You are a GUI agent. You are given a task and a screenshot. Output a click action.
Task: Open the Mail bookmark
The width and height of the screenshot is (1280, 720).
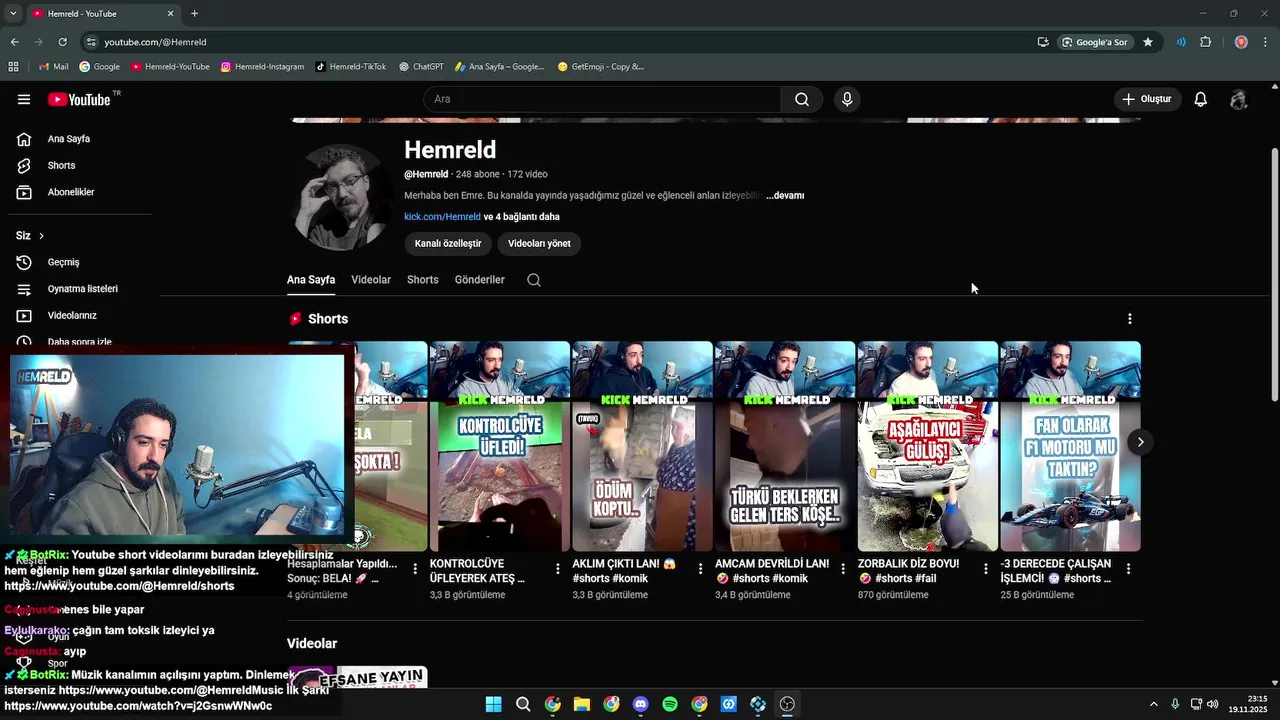click(53, 67)
